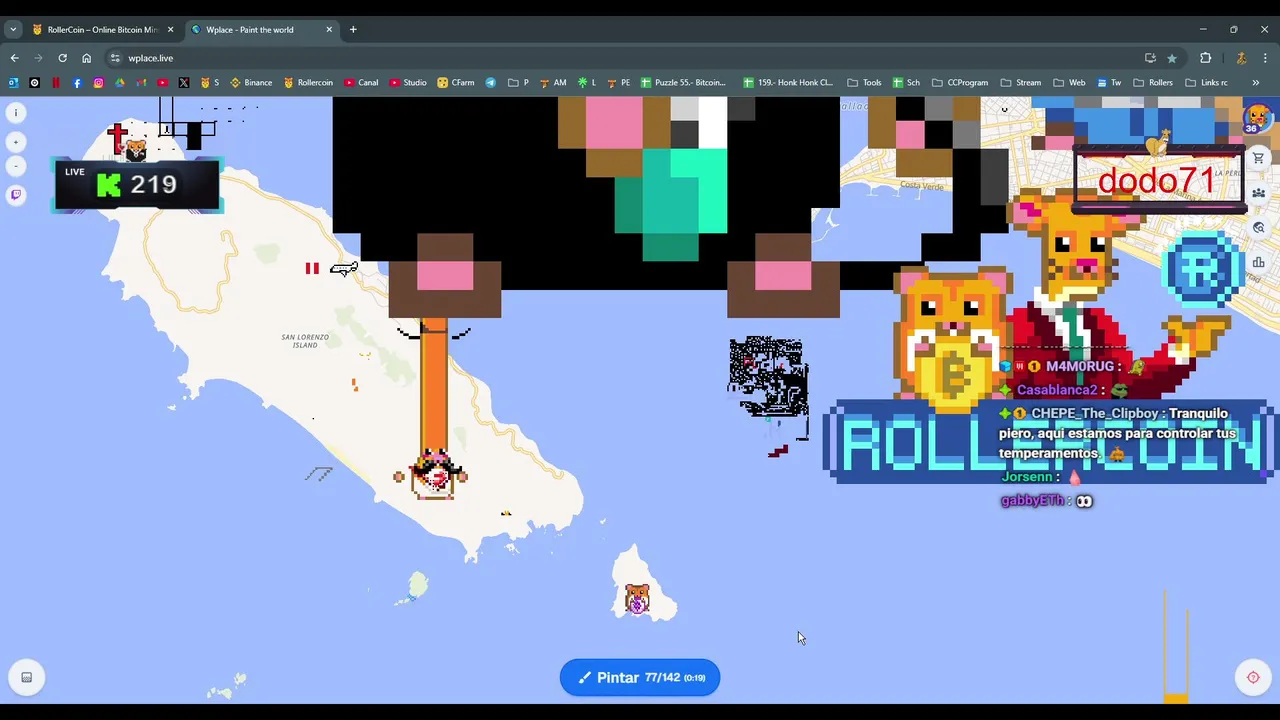Go back to previous page
Viewport: 1280px width, 720px height.
[14, 58]
